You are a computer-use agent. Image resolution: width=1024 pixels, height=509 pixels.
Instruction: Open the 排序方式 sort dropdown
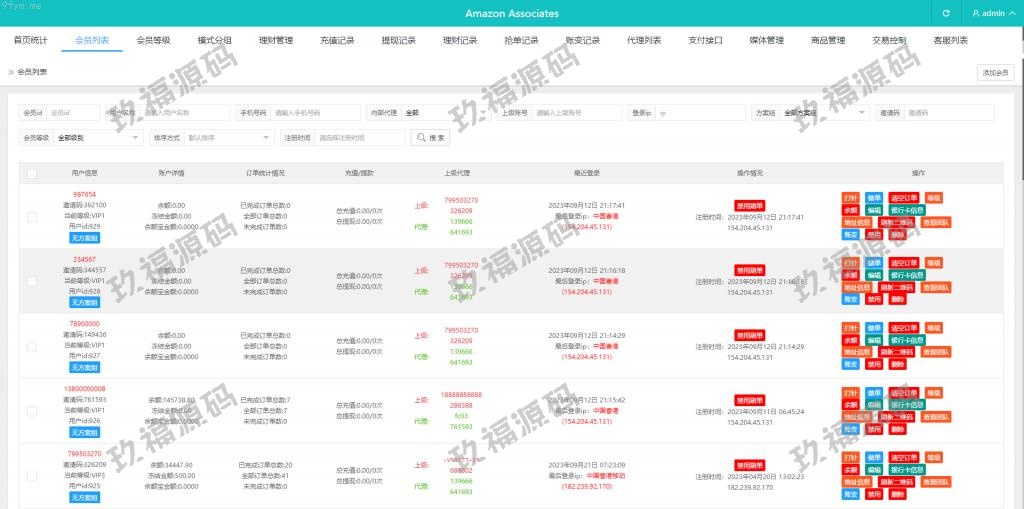(x=229, y=138)
